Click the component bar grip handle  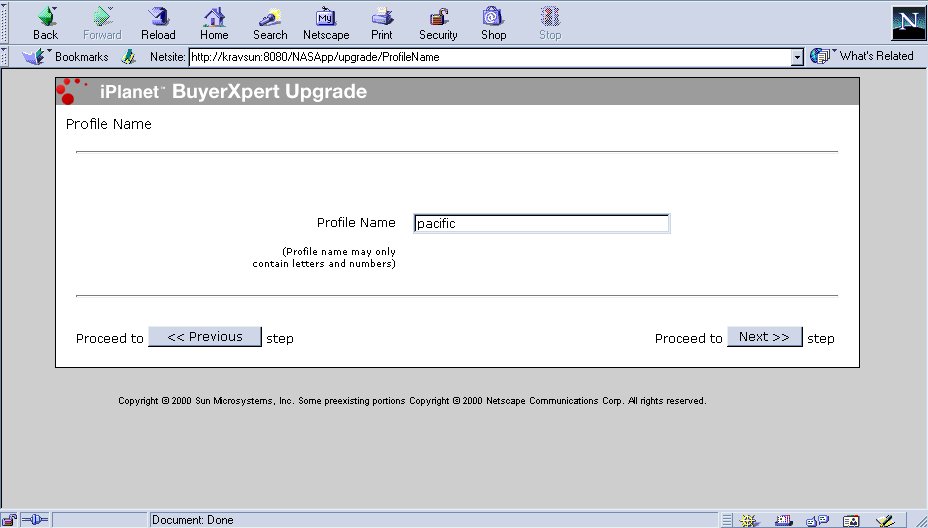click(727, 520)
